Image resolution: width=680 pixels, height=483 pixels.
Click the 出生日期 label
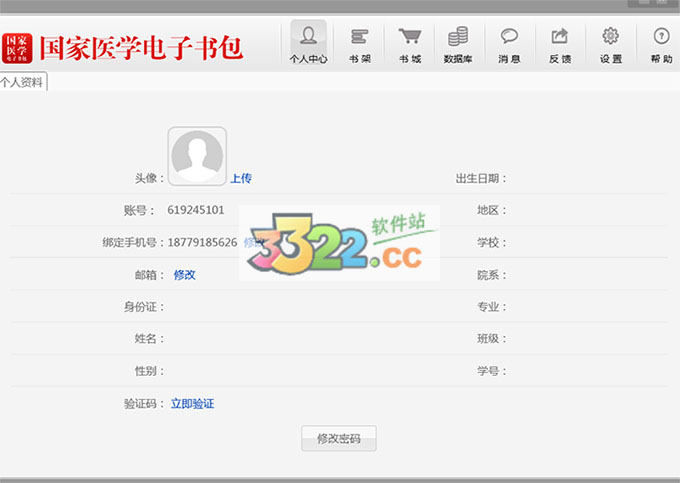click(481, 178)
